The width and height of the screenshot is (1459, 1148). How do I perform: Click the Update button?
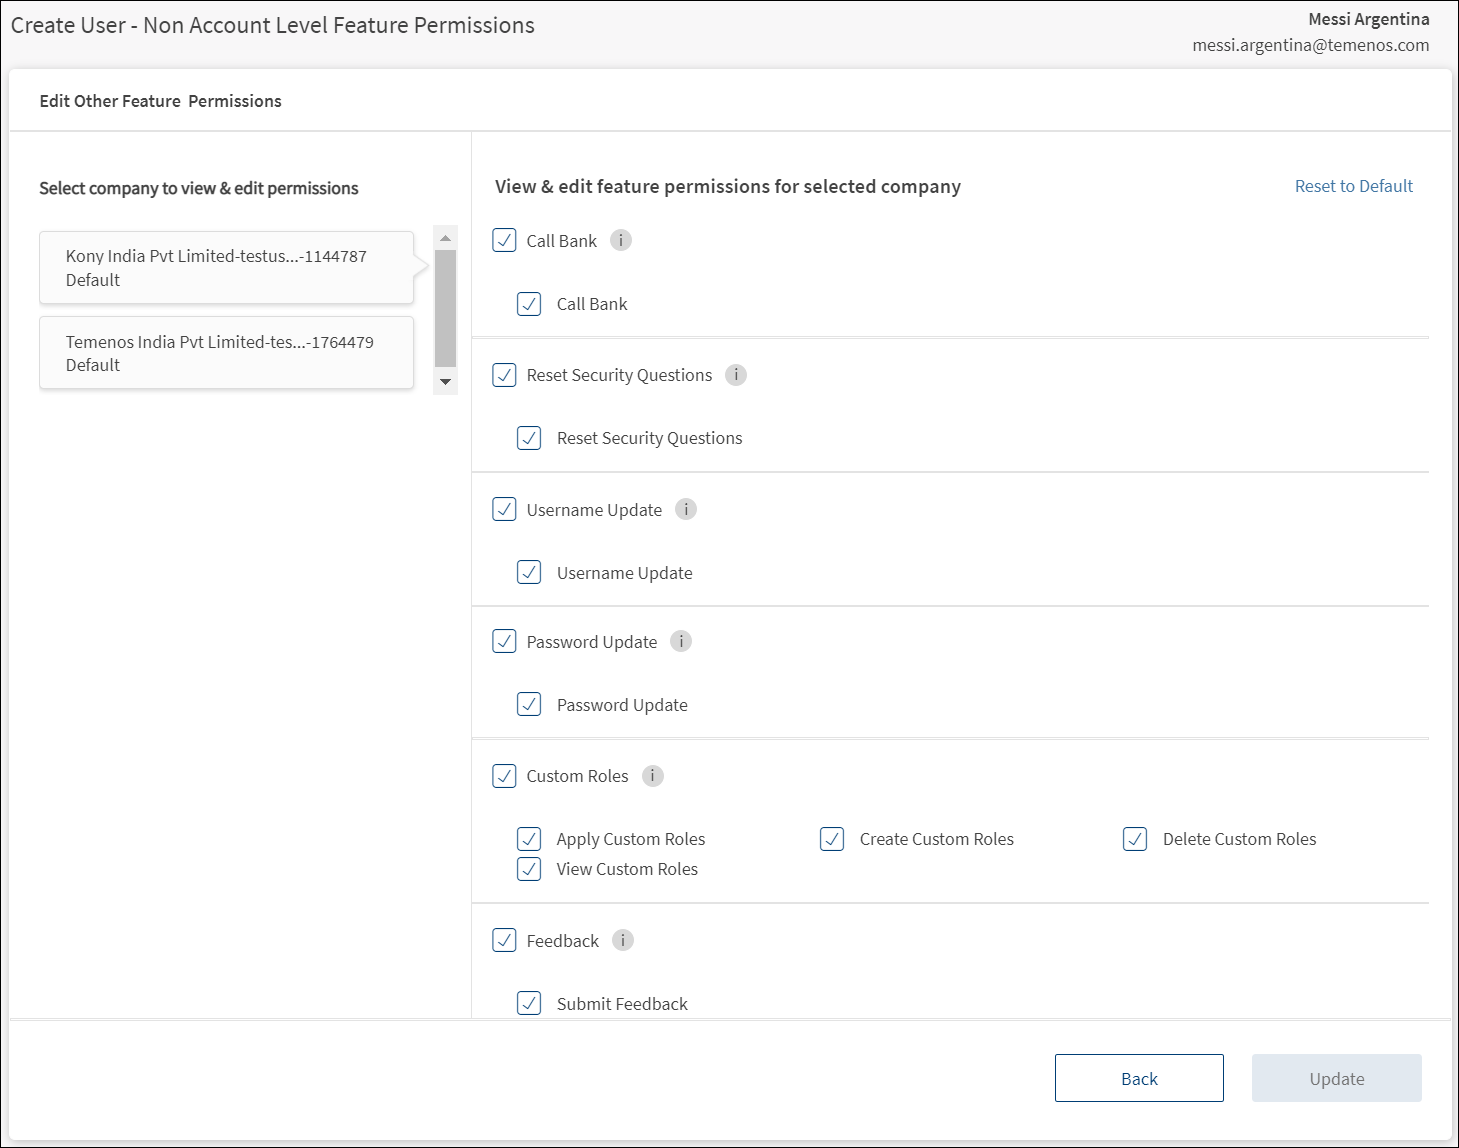pyautogui.click(x=1336, y=1078)
